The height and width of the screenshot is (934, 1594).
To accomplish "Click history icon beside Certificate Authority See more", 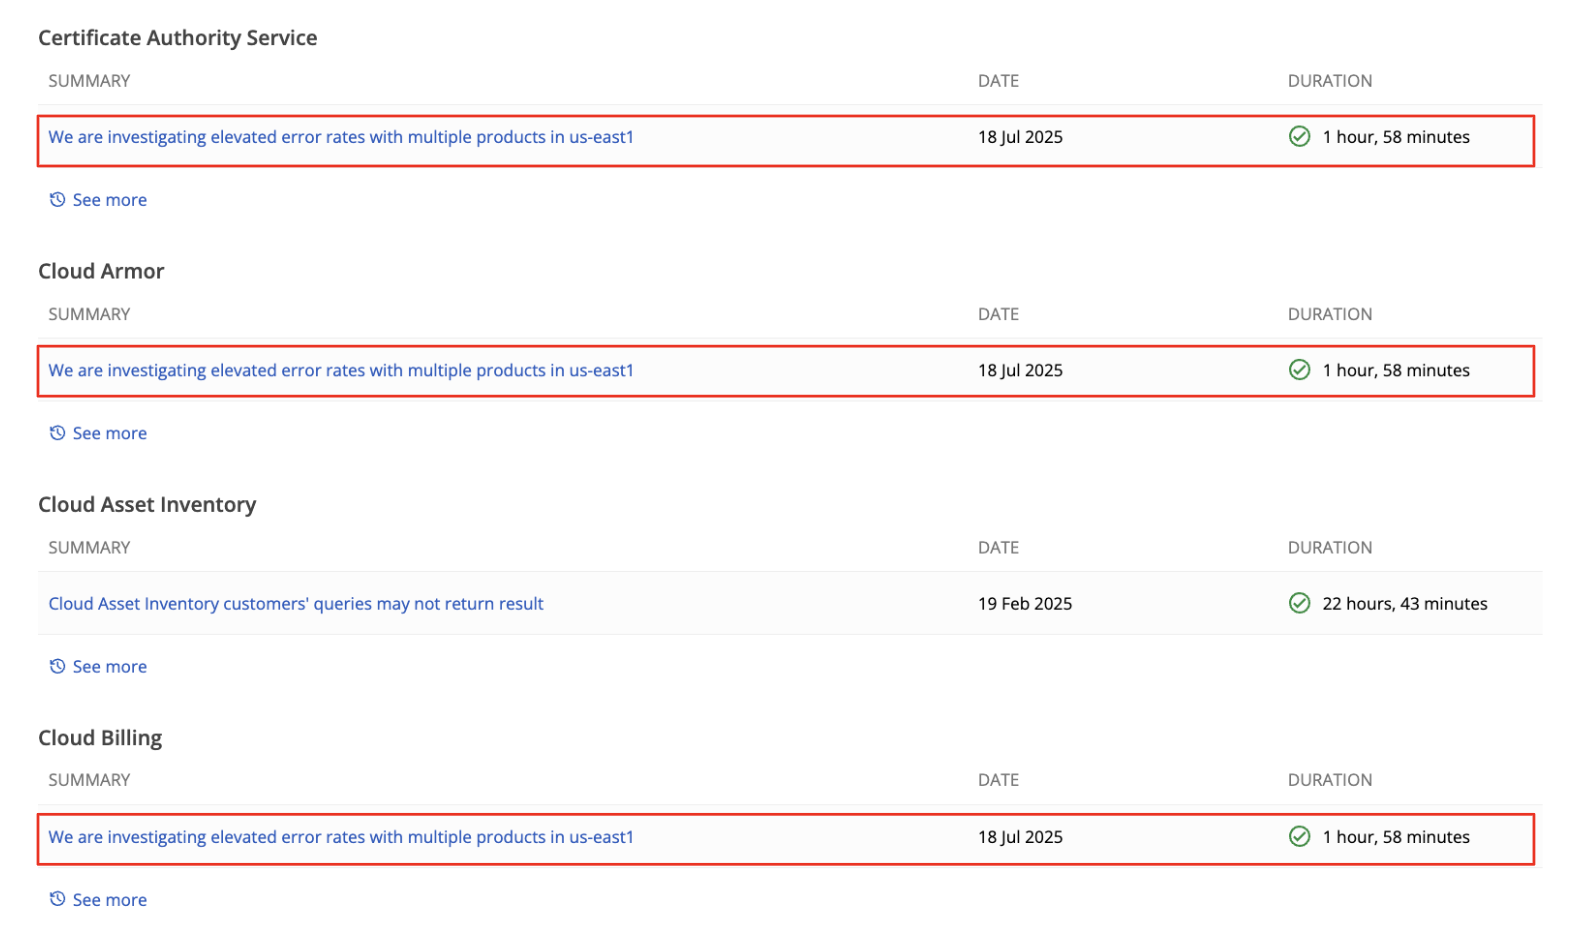I will (x=58, y=200).
